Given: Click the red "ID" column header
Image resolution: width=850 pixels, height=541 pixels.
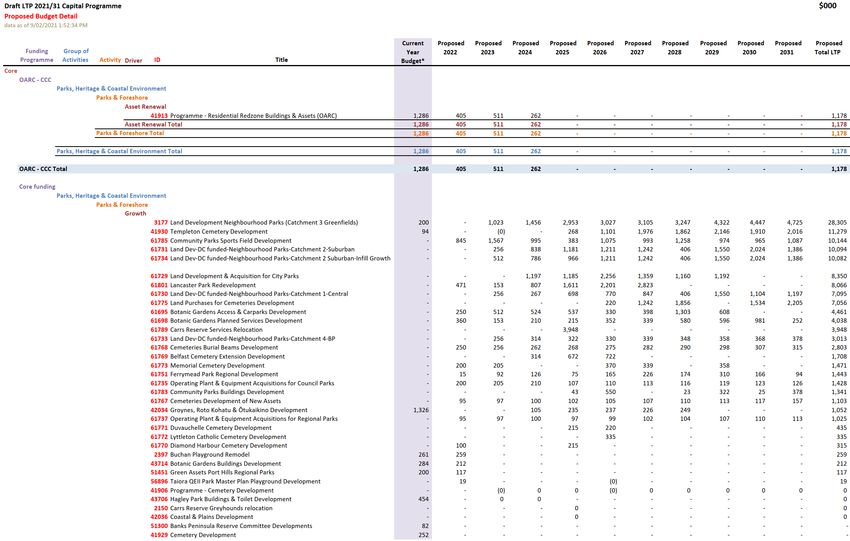Looking at the screenshot, I should [x=157, y=60].
